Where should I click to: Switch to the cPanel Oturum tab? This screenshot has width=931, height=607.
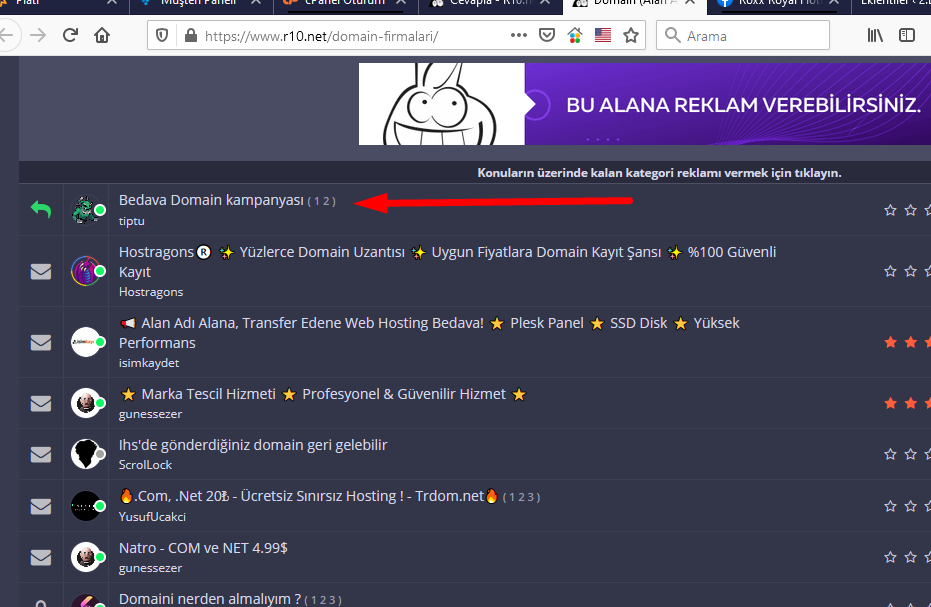(344, 4)
